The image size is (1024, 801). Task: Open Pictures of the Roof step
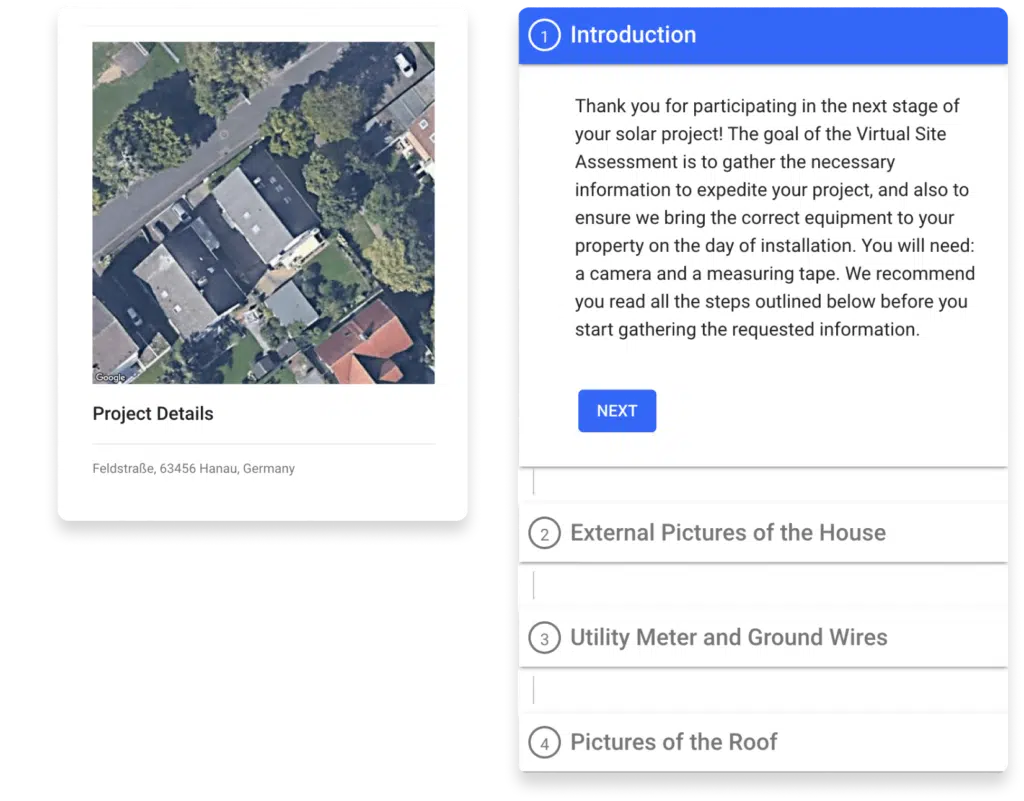[763, 742]
